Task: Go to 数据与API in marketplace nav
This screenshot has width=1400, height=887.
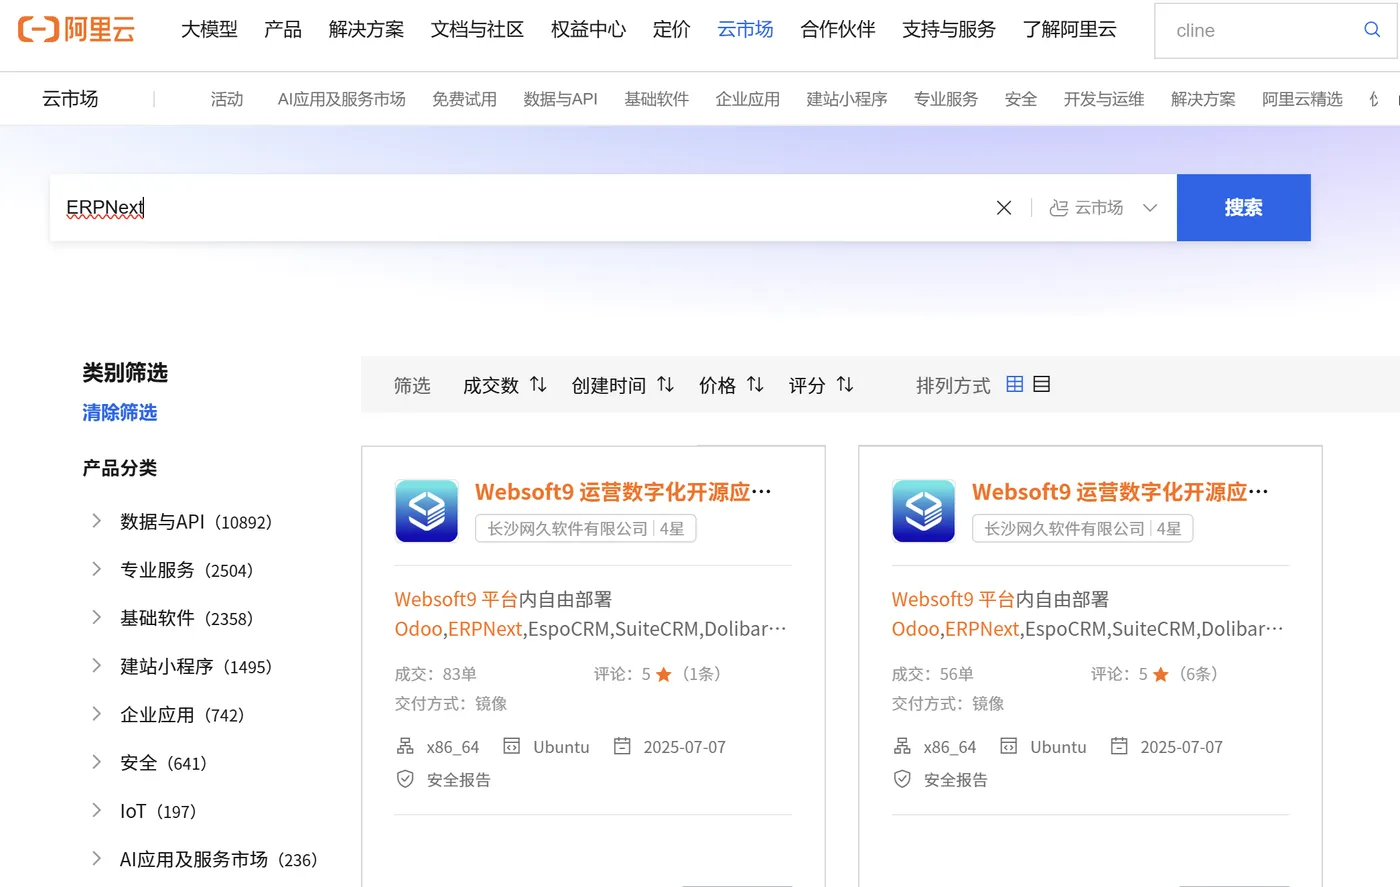Action: [560, 99]
